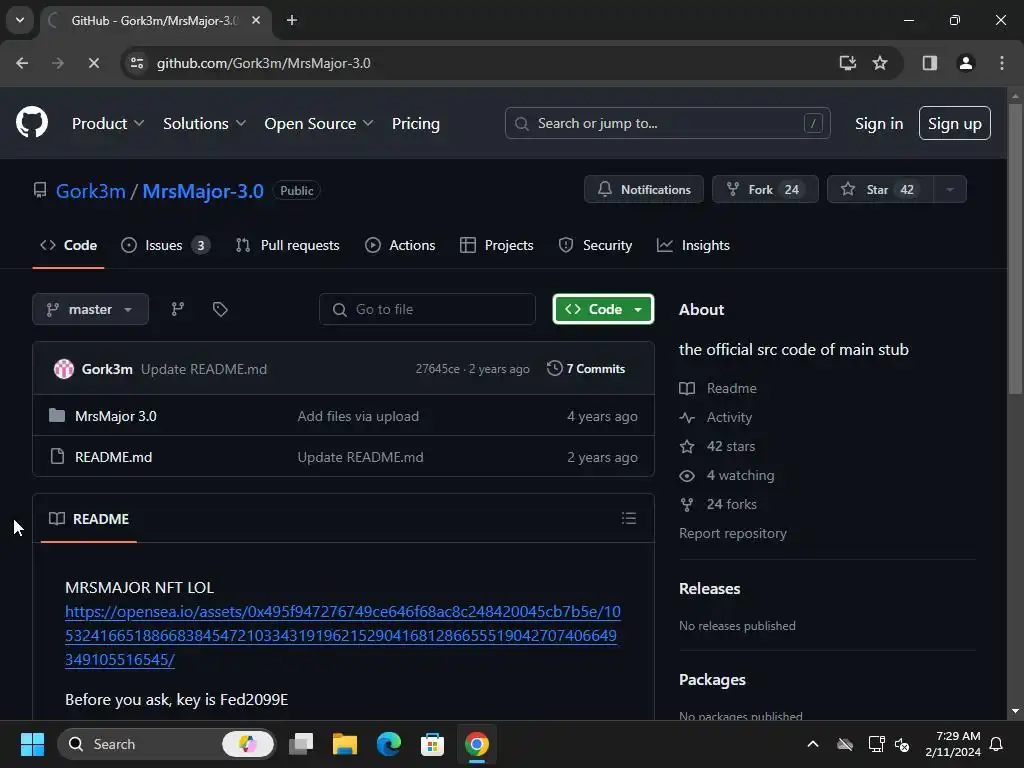Click the Notifications button
The width and height of the screenshot is (1024, 768).
tap(643, 189)
